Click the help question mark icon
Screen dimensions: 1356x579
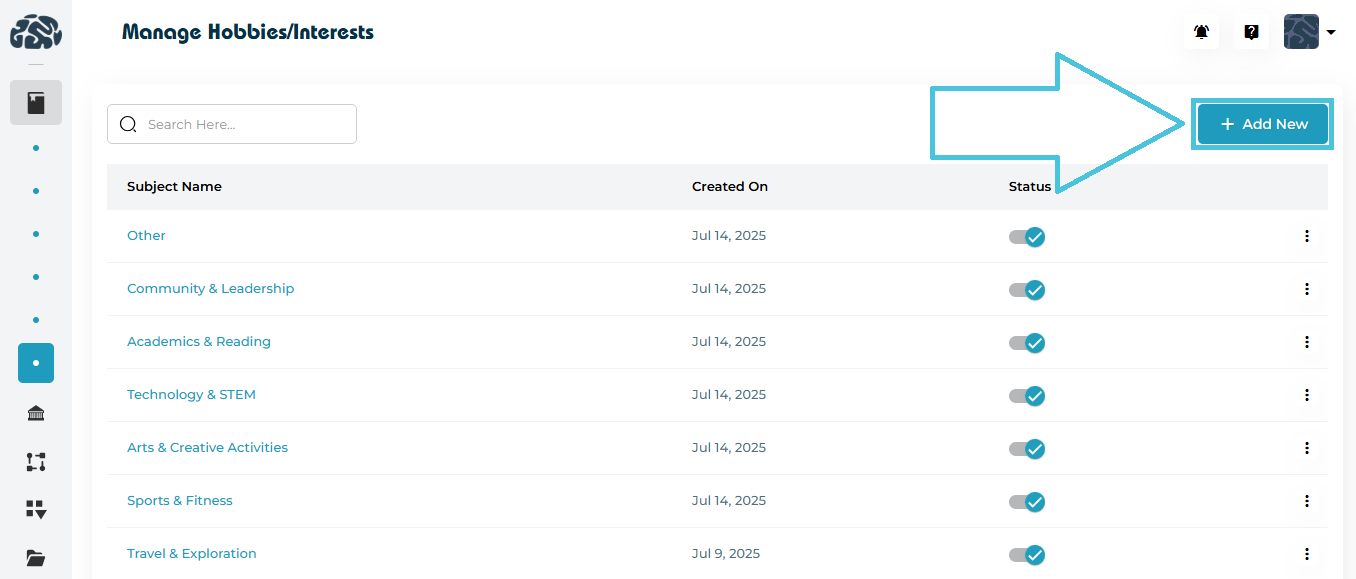pos(1251,32)
